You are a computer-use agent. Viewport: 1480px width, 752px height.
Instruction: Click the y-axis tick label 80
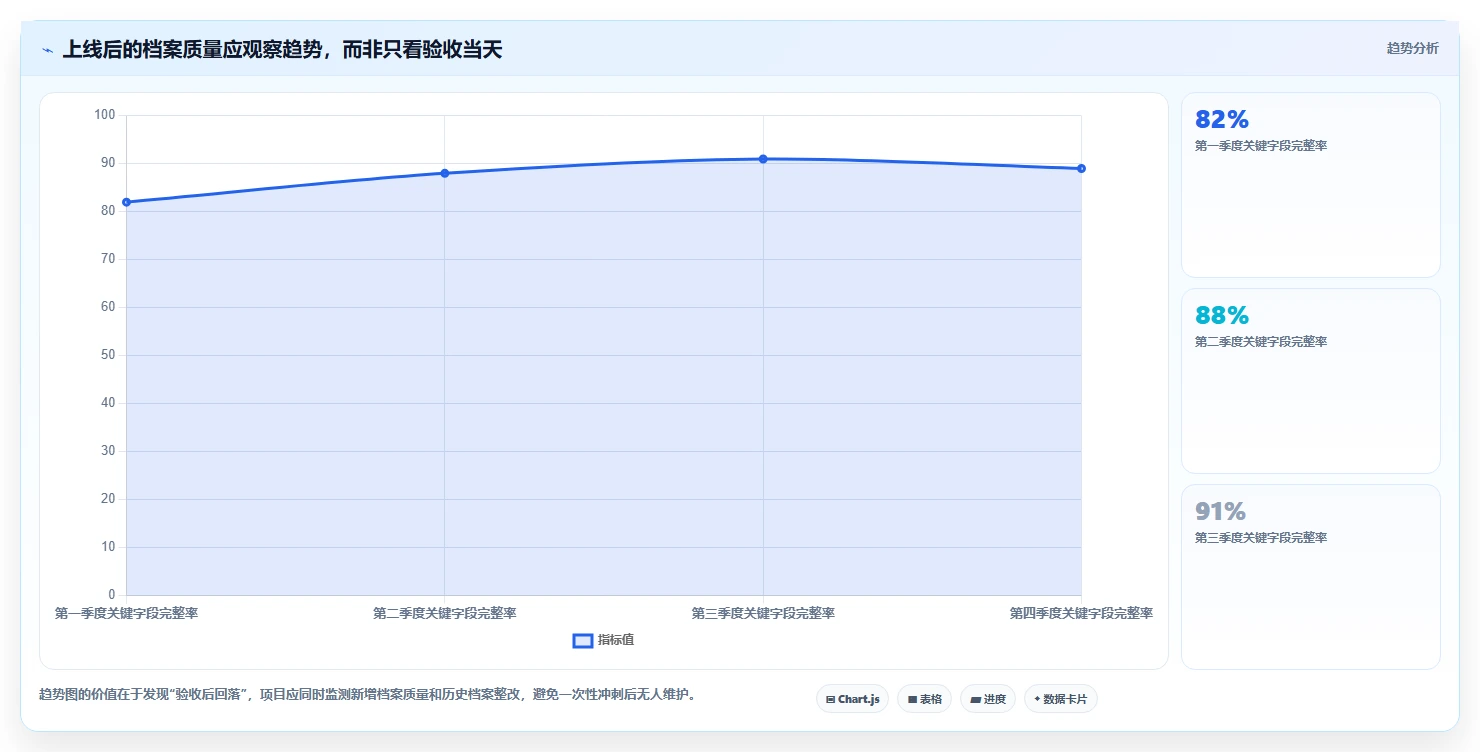pyautogui.click(x=109, y=211)
